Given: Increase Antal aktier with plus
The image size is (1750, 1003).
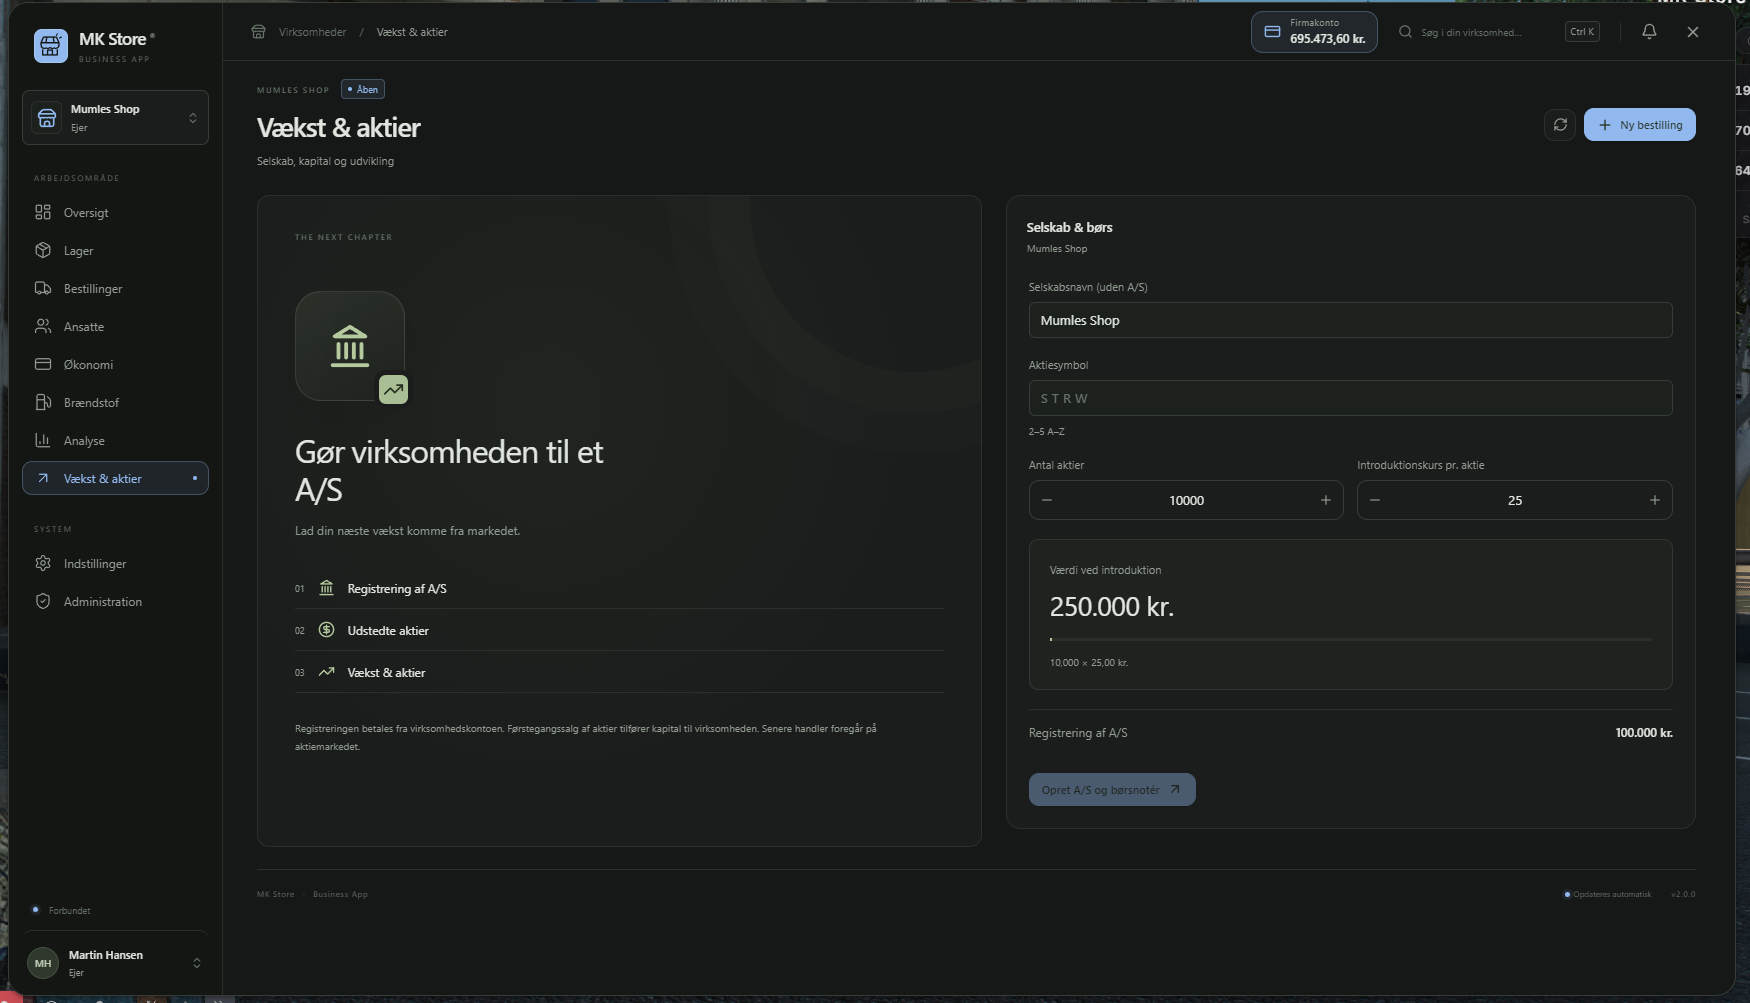Looking at the screenshot, I should [1326, 500].
